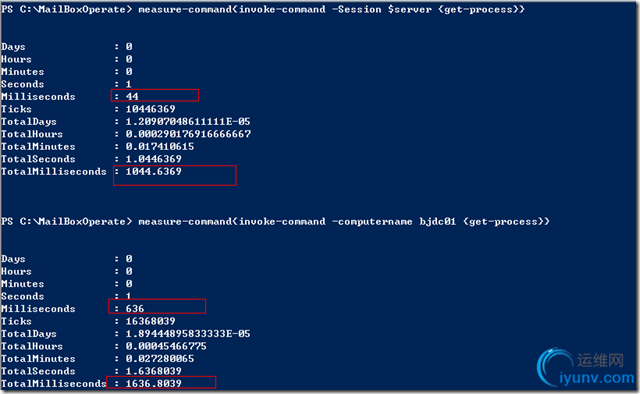Select the highlighted Milliseconds value 44

pyautogui.click(x=132, y=96)
